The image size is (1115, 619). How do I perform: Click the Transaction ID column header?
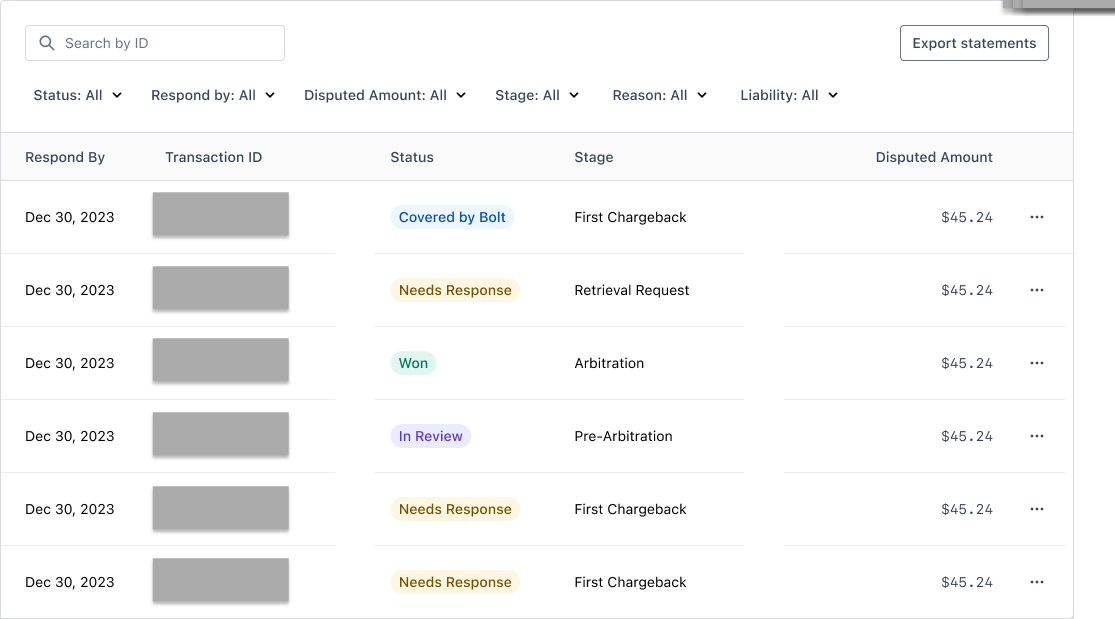[x=213, y=157]
